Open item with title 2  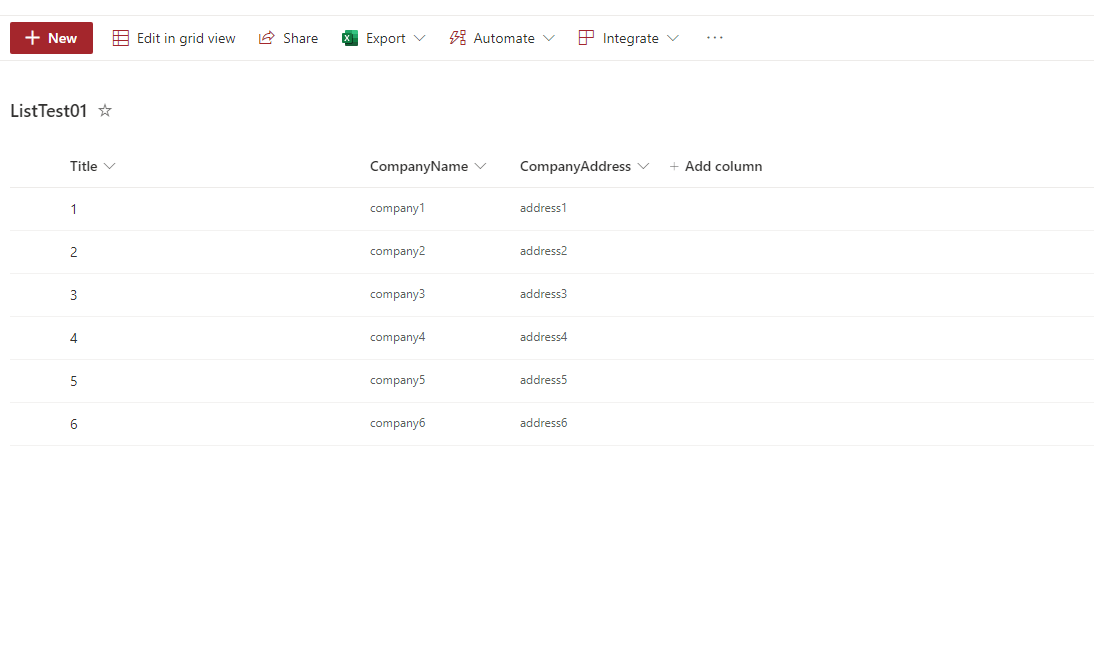pos(73,252)
